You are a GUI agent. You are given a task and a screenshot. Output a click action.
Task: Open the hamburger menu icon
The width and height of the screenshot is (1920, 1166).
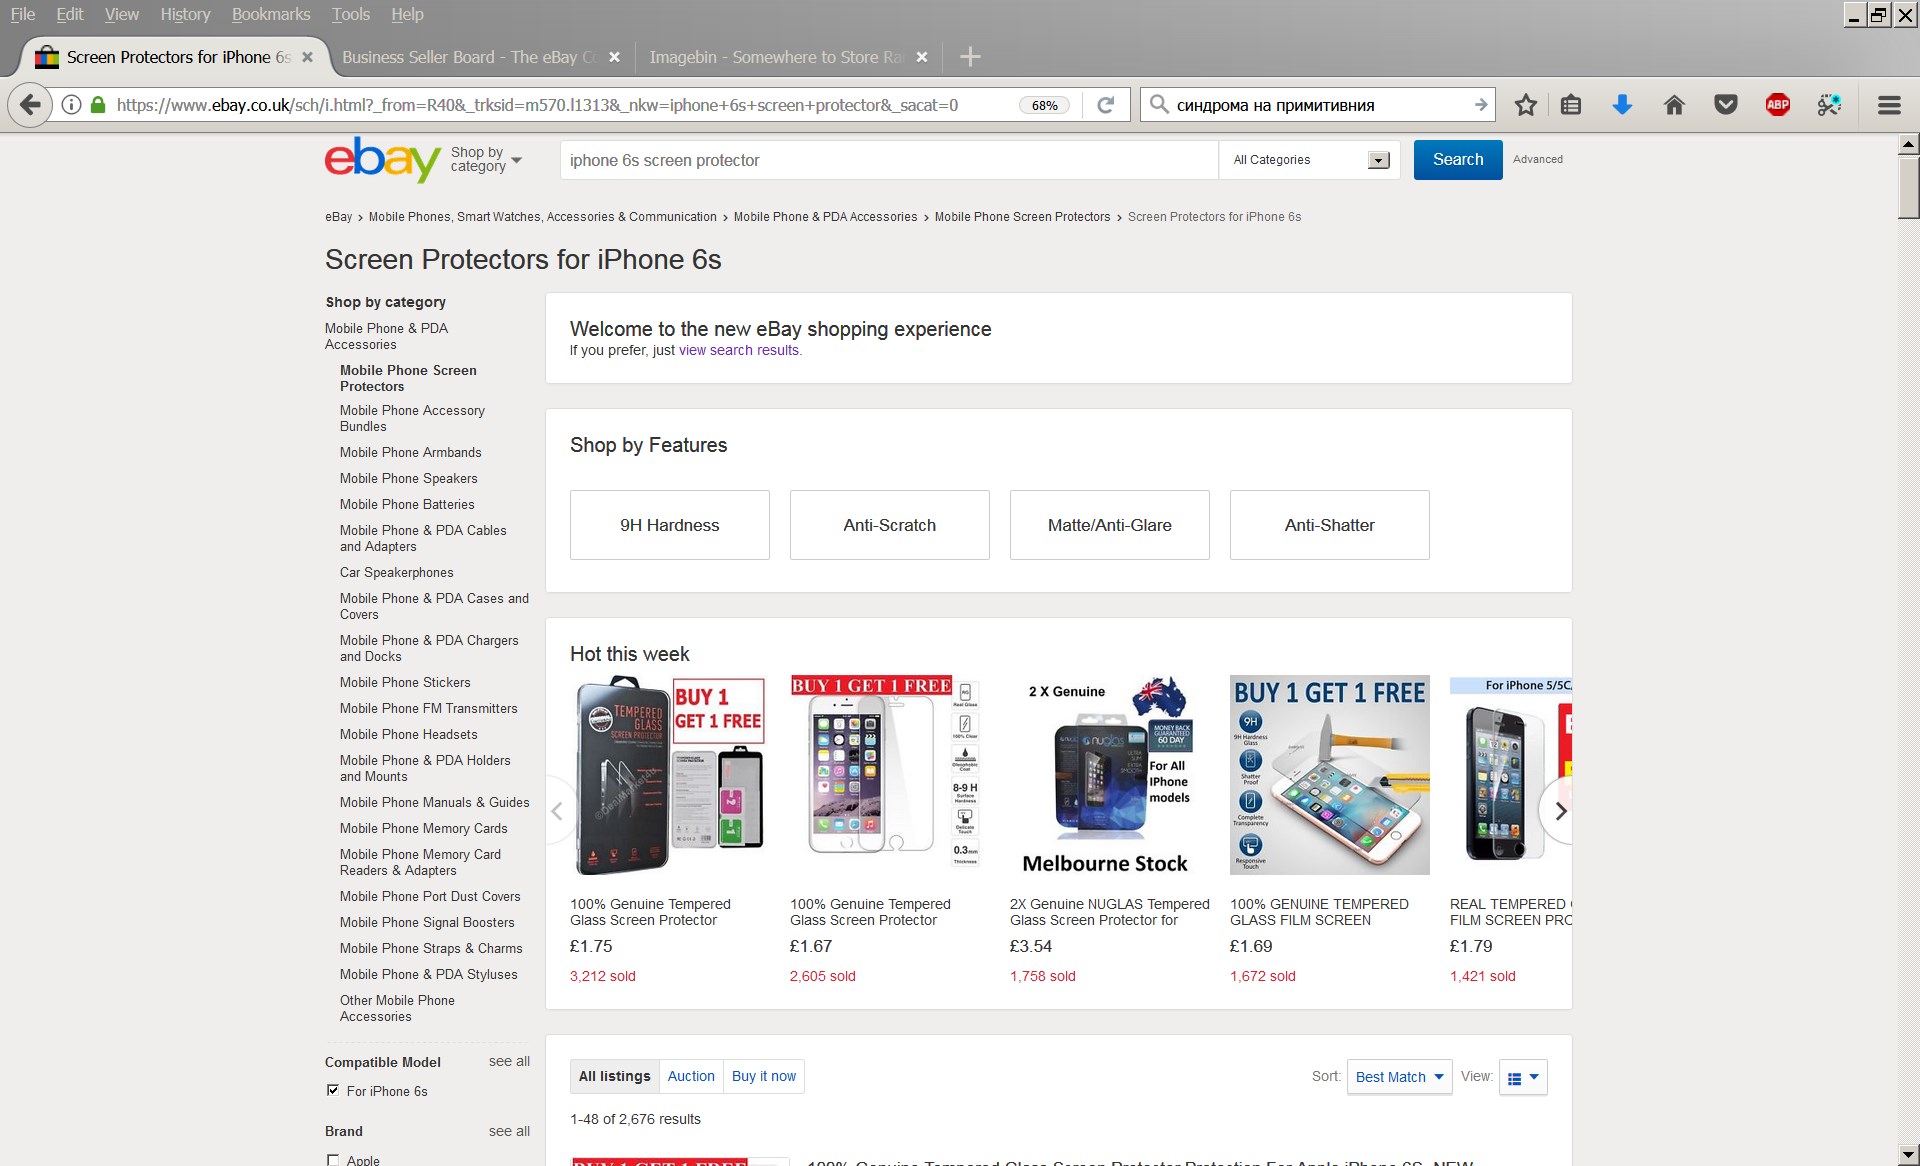click(1889, 105)
